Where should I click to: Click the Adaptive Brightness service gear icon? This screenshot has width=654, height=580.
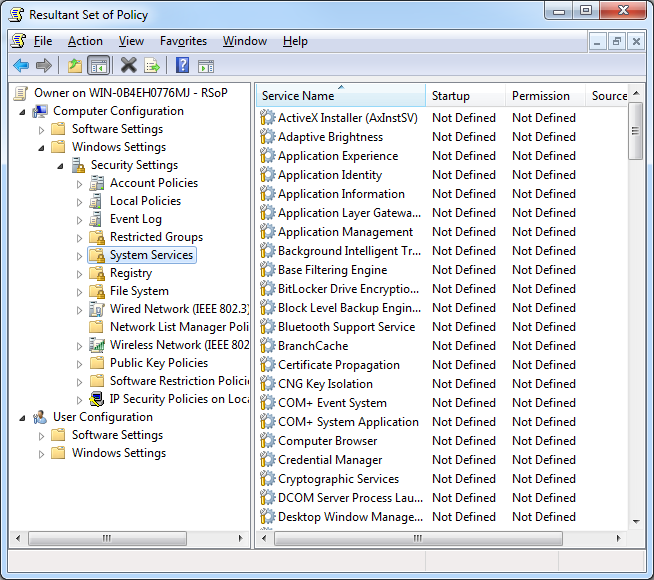(x=267, y=137)
